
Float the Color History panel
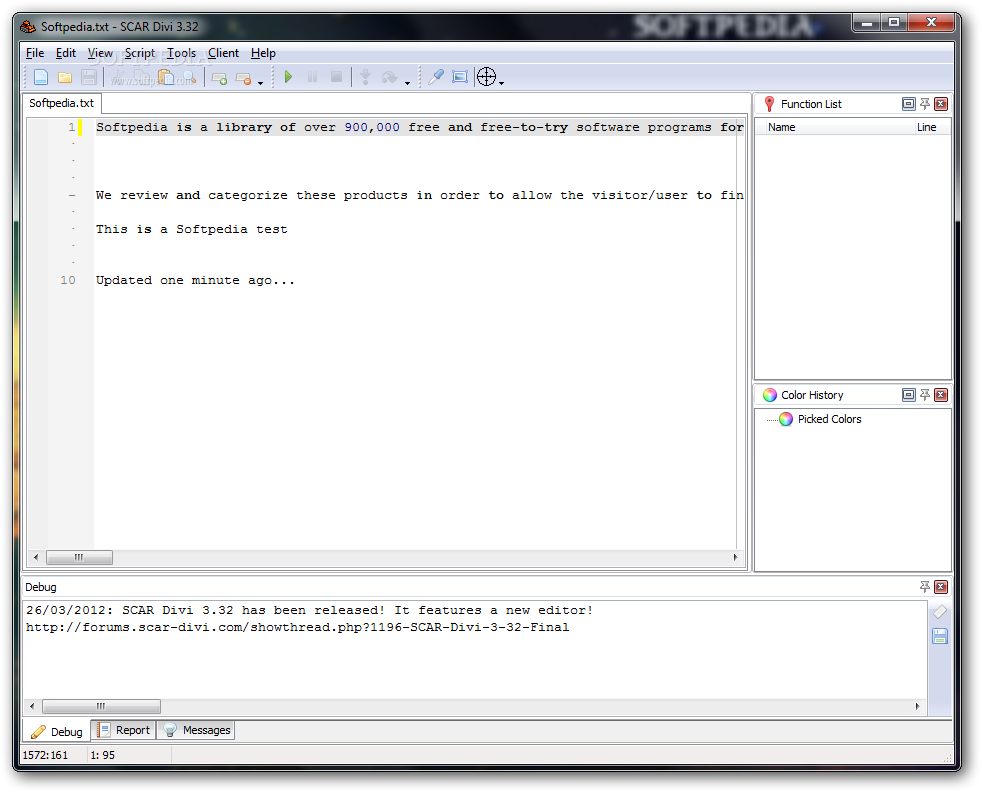pos(909,395)
